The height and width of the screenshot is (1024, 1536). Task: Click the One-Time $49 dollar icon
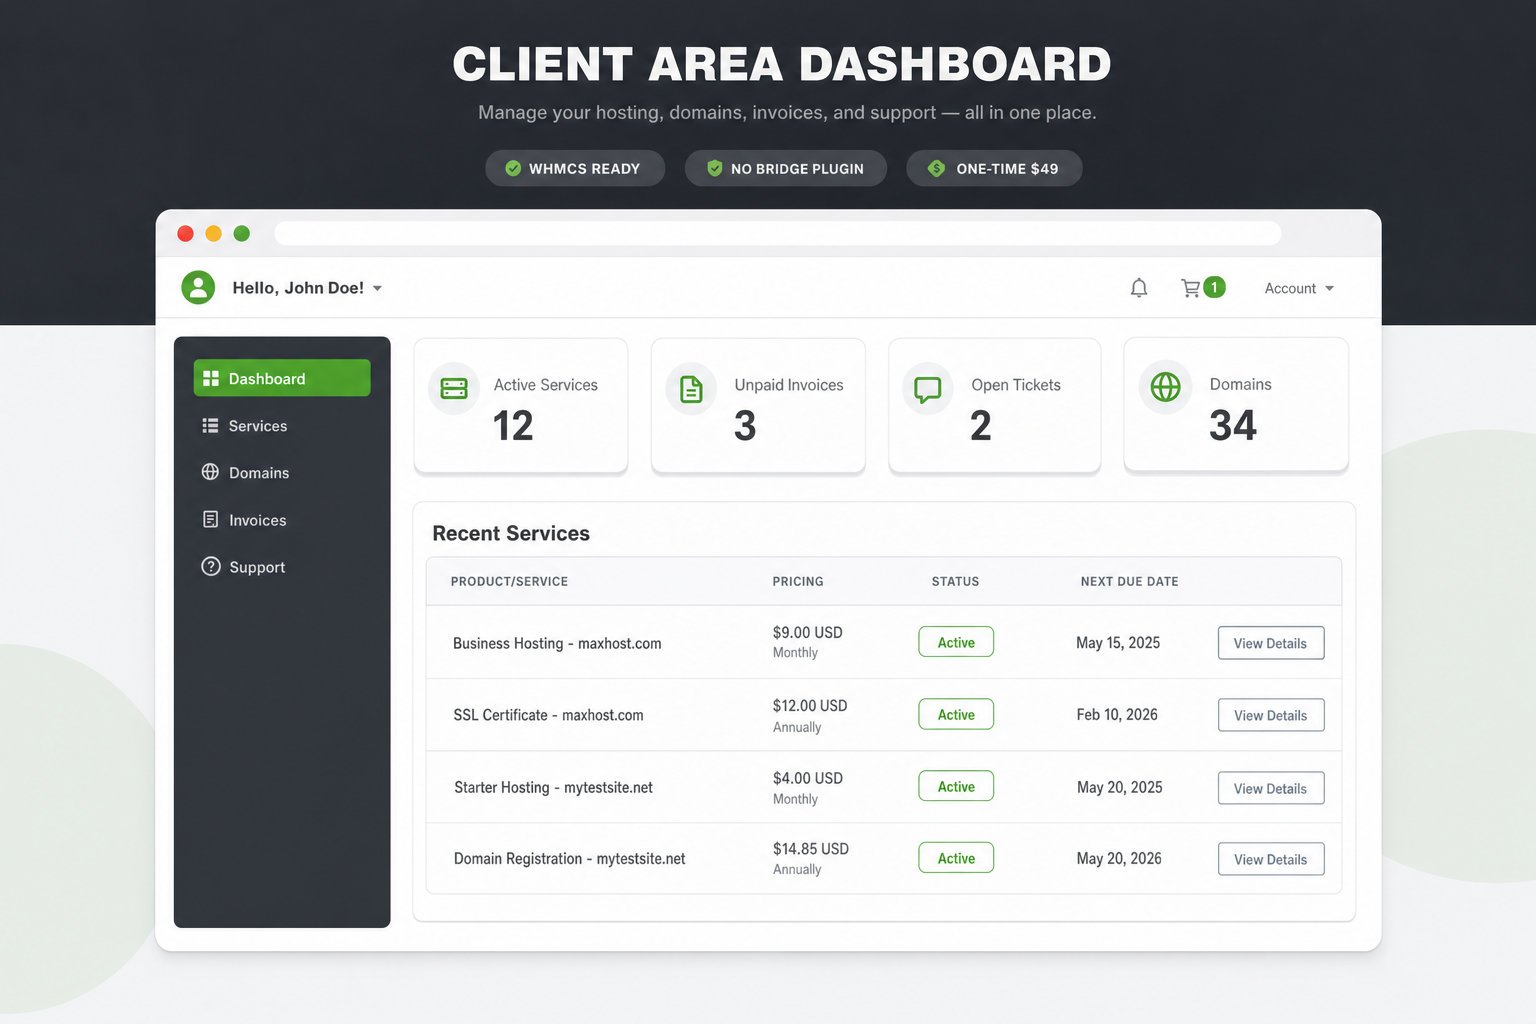point(936,168)
